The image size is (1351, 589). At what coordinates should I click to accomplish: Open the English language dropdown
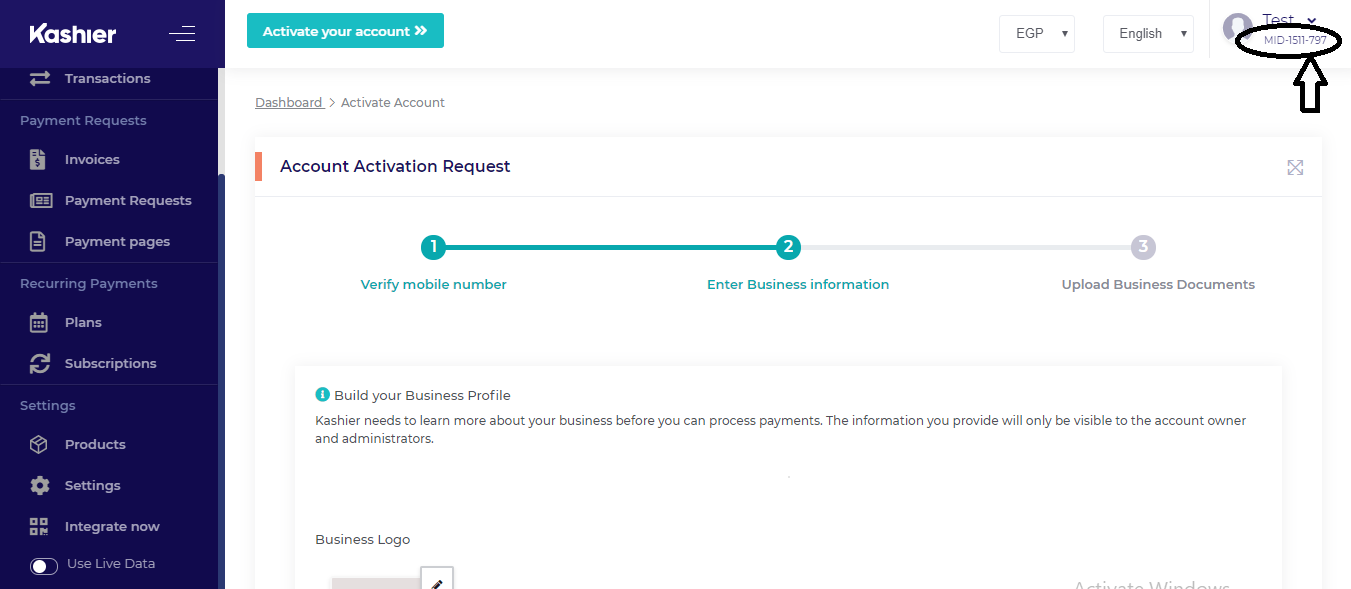coord(1148,33)
